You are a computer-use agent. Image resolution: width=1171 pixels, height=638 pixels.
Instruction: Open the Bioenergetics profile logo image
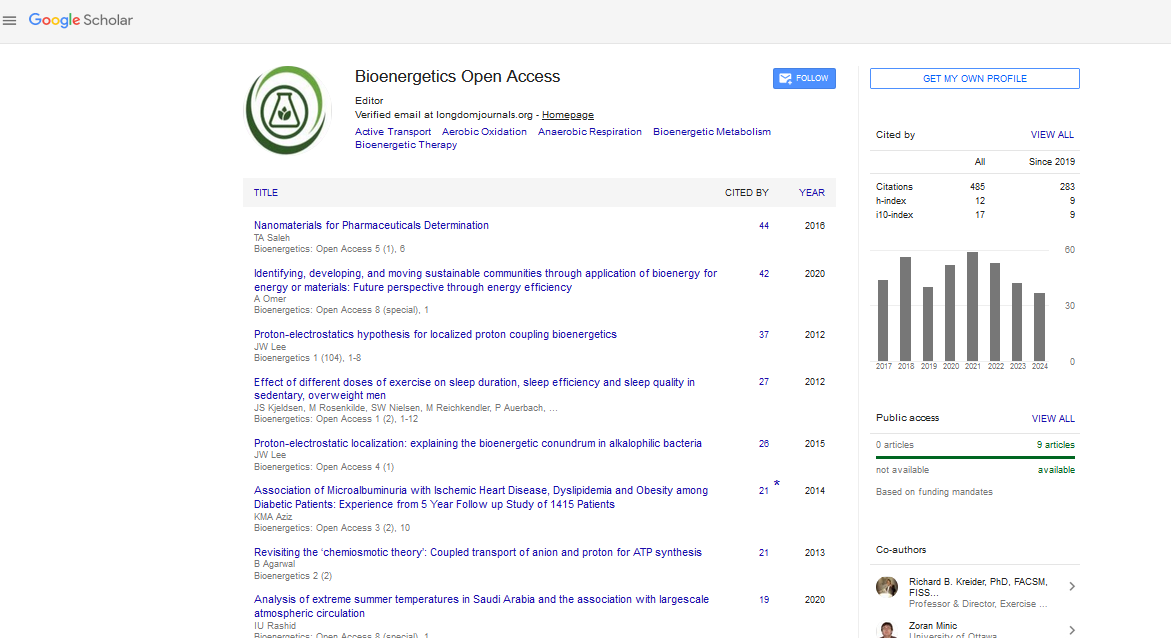click(x=286, y=111)
